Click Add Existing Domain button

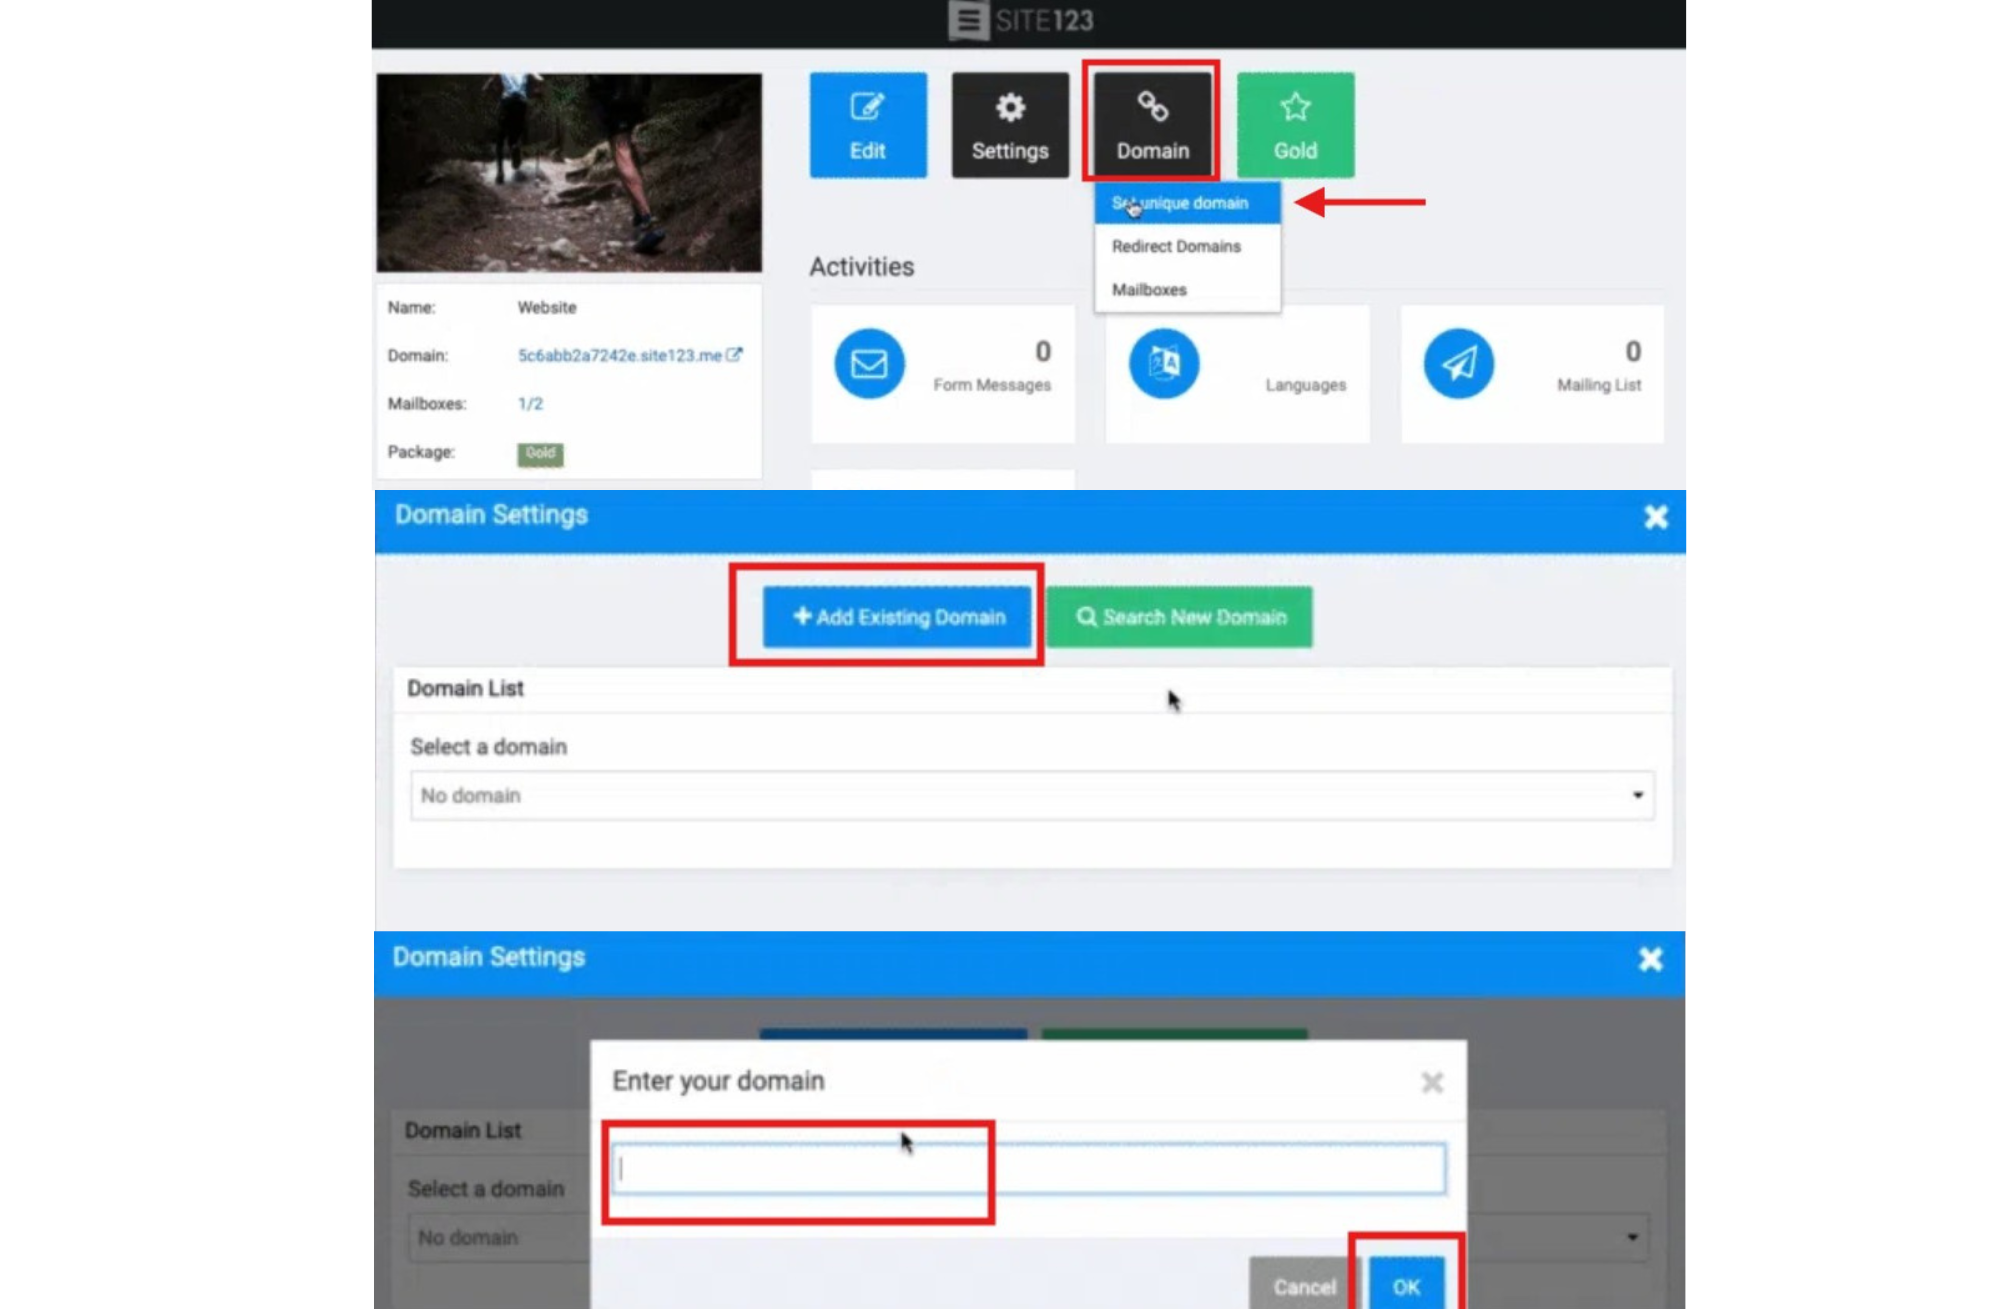click(x=897, y=617)
